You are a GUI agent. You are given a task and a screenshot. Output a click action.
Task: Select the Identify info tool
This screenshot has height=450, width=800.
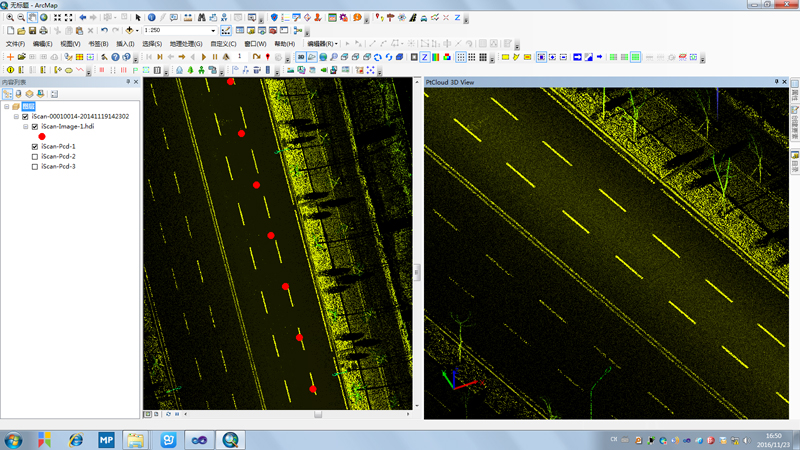coord(152,18)
